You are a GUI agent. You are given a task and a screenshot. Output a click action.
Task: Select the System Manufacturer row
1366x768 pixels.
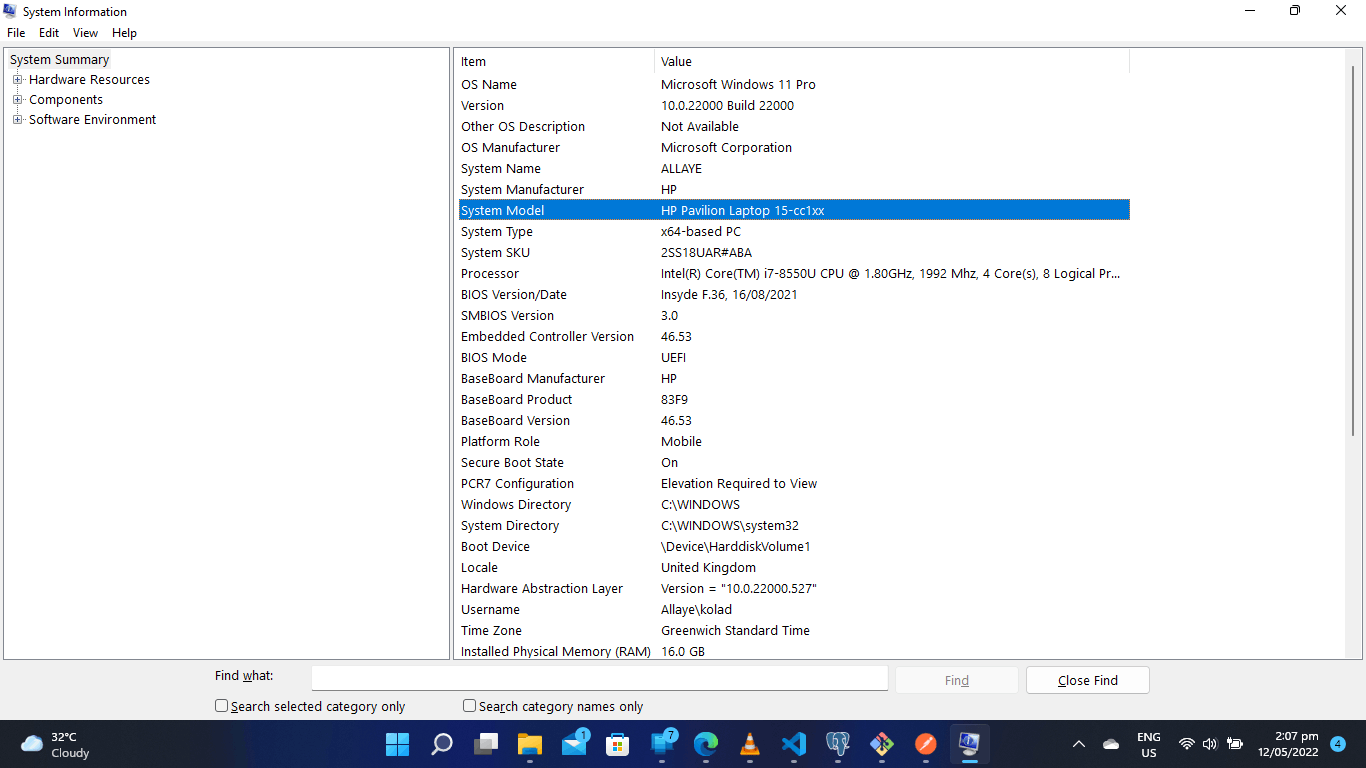coord(794,190)
